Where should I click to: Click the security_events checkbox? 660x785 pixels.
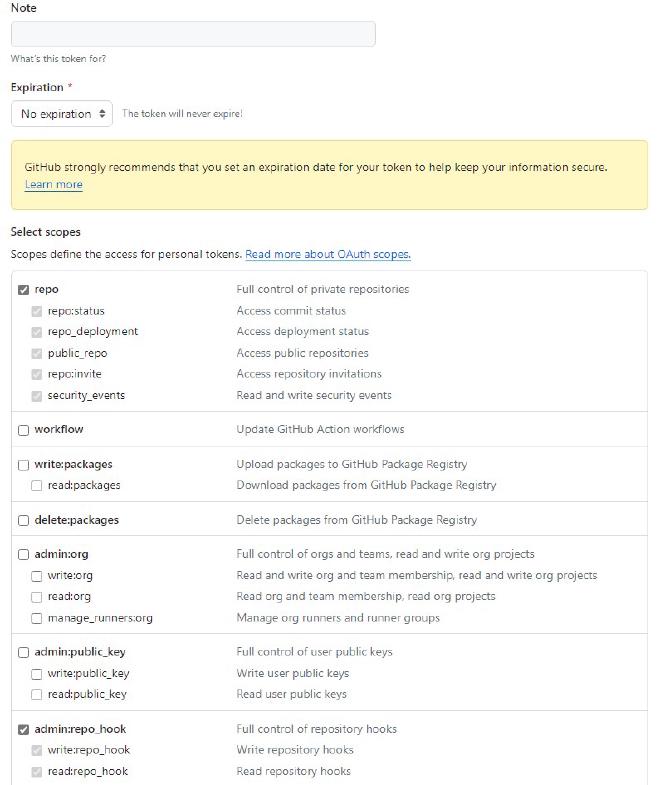click(37, 396)
